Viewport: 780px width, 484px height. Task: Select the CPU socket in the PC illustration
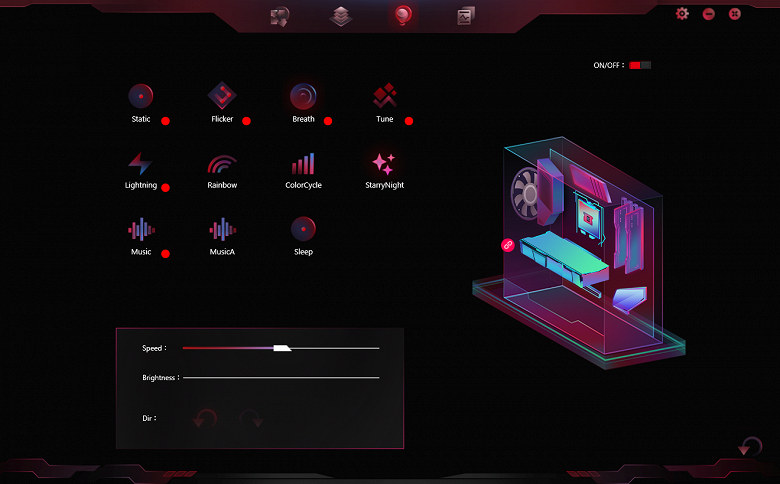[x=588, y=218]
